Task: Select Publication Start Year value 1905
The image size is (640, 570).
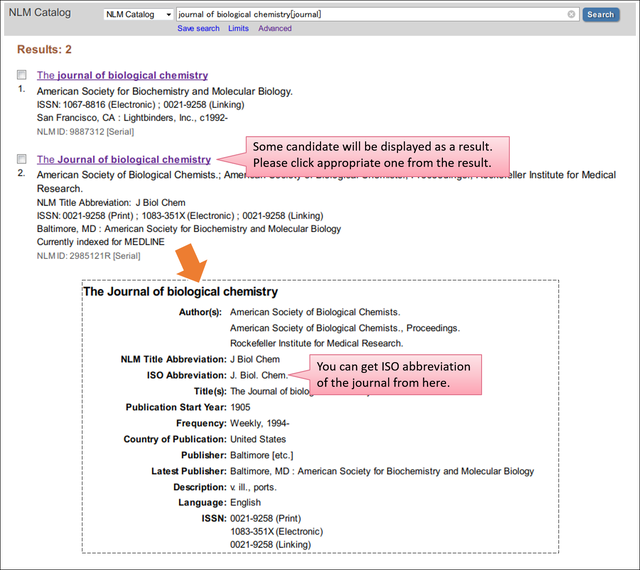Action: click(x=240, y=407)
